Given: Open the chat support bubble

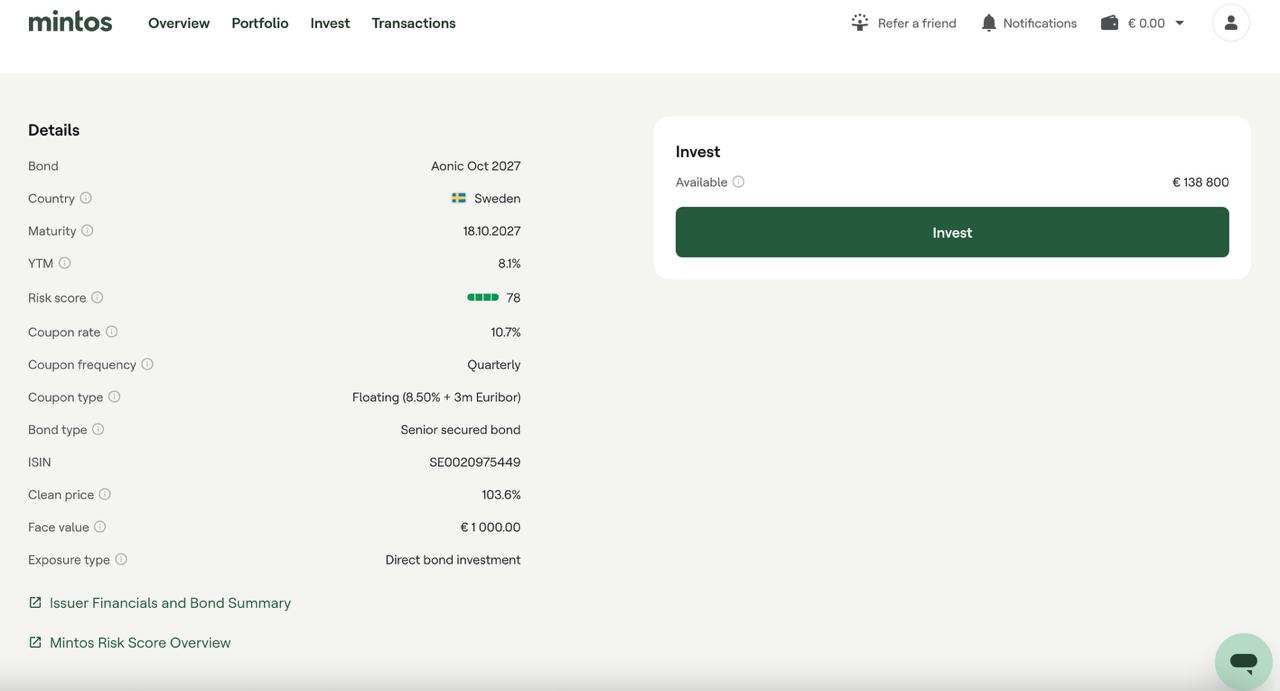Looking at the screenshot, I should click(1243, 661).
